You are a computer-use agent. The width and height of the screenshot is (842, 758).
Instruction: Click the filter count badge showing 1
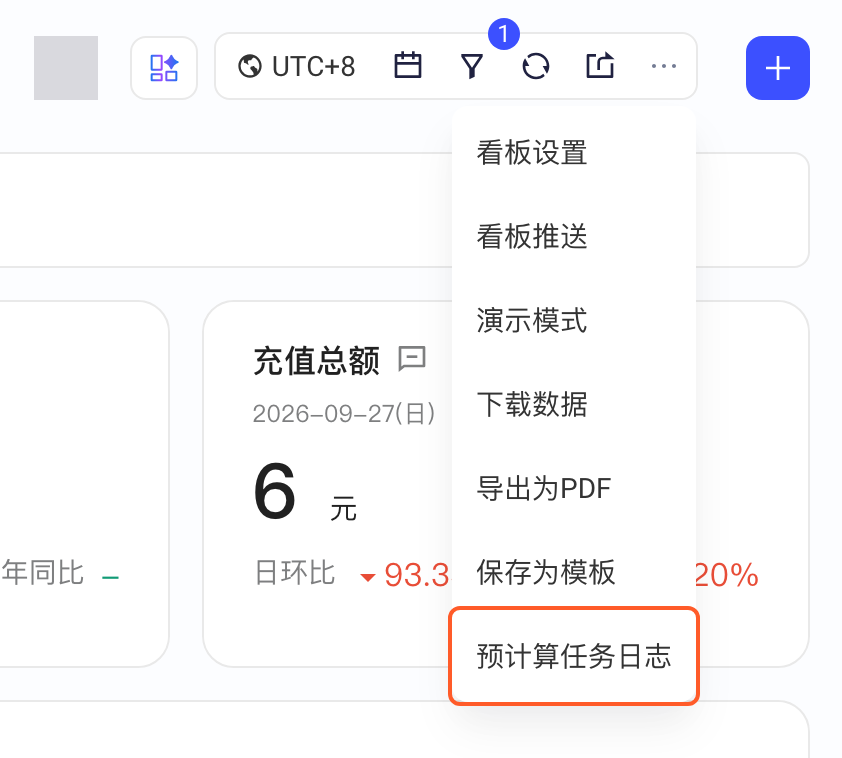pyautogui.click(x=504, y=34)
